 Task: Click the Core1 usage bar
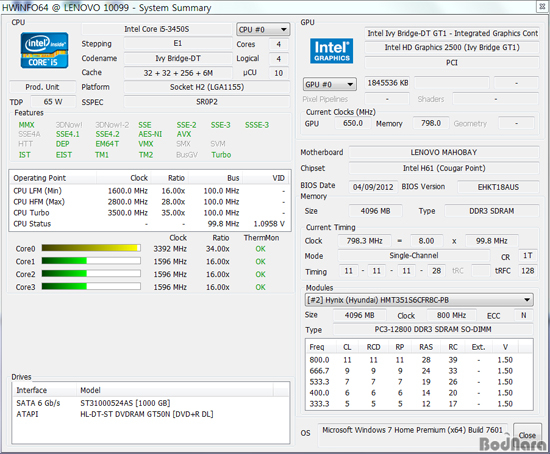tap(91, 261)
